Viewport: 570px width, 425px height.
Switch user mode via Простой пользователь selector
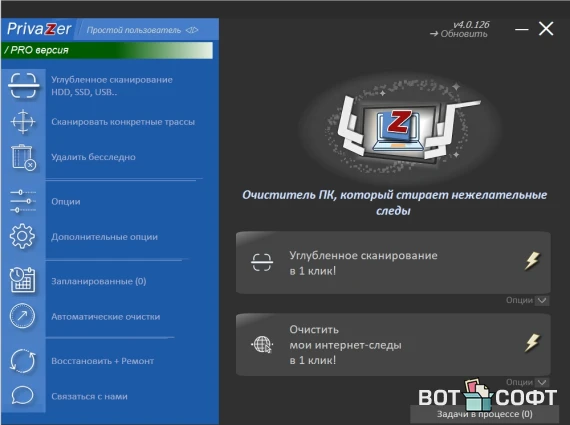click(x=142, y=30)
